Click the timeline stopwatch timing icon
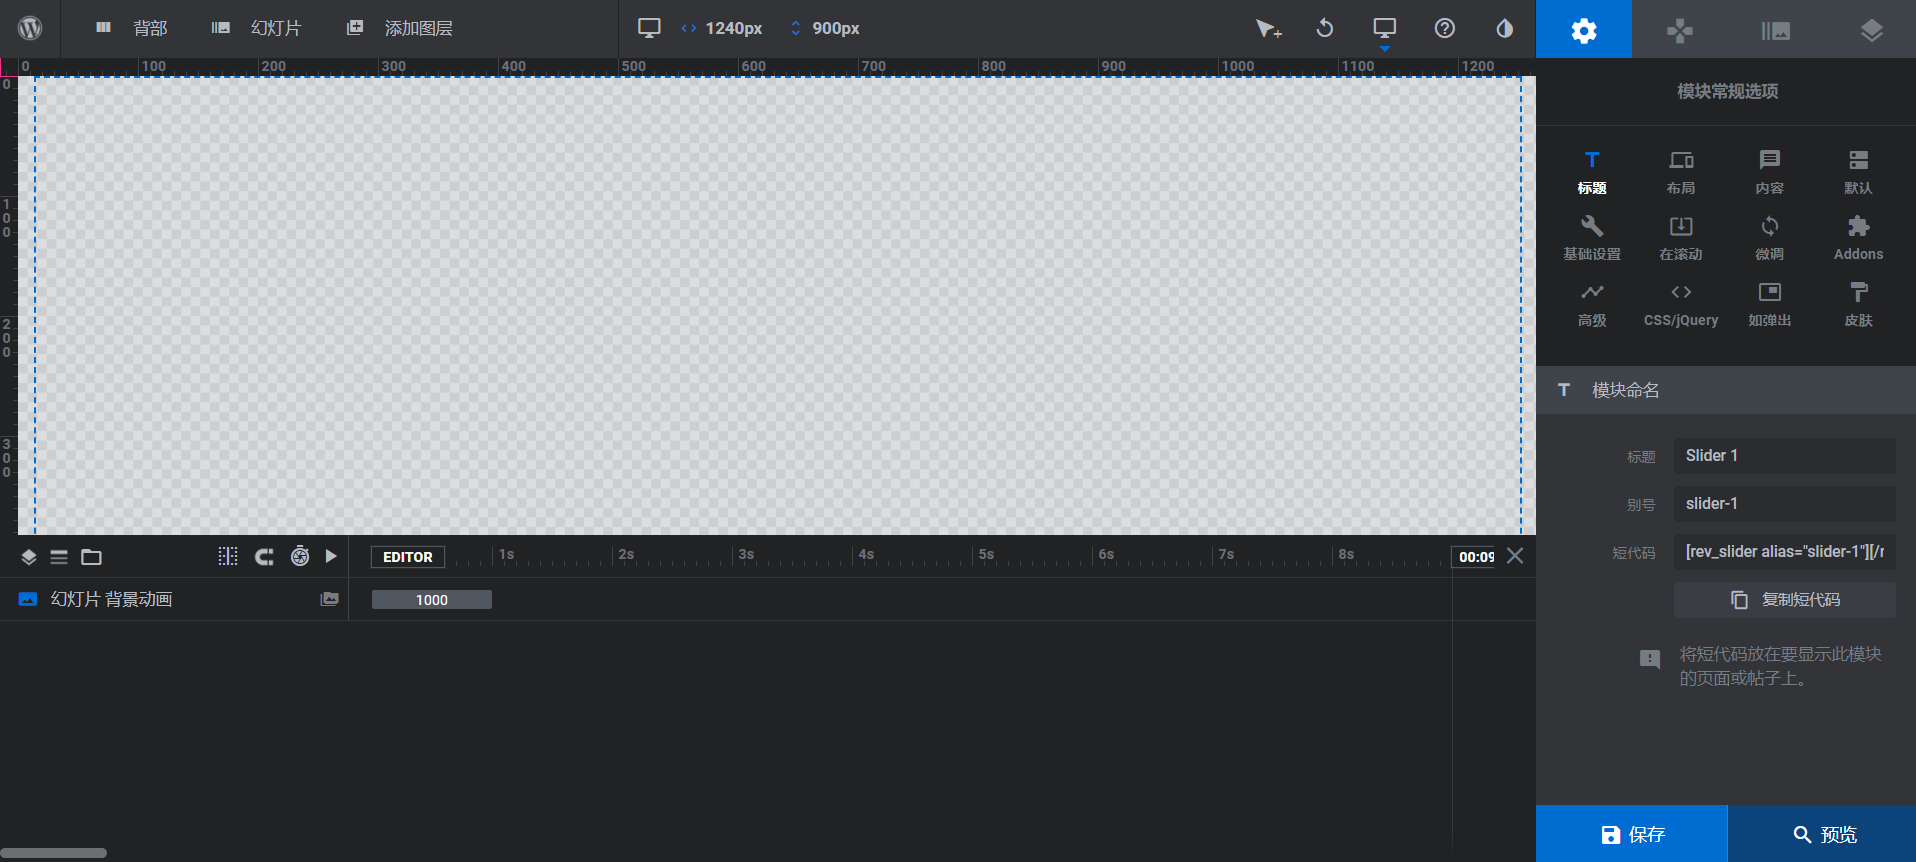 [x=300, y=556]
